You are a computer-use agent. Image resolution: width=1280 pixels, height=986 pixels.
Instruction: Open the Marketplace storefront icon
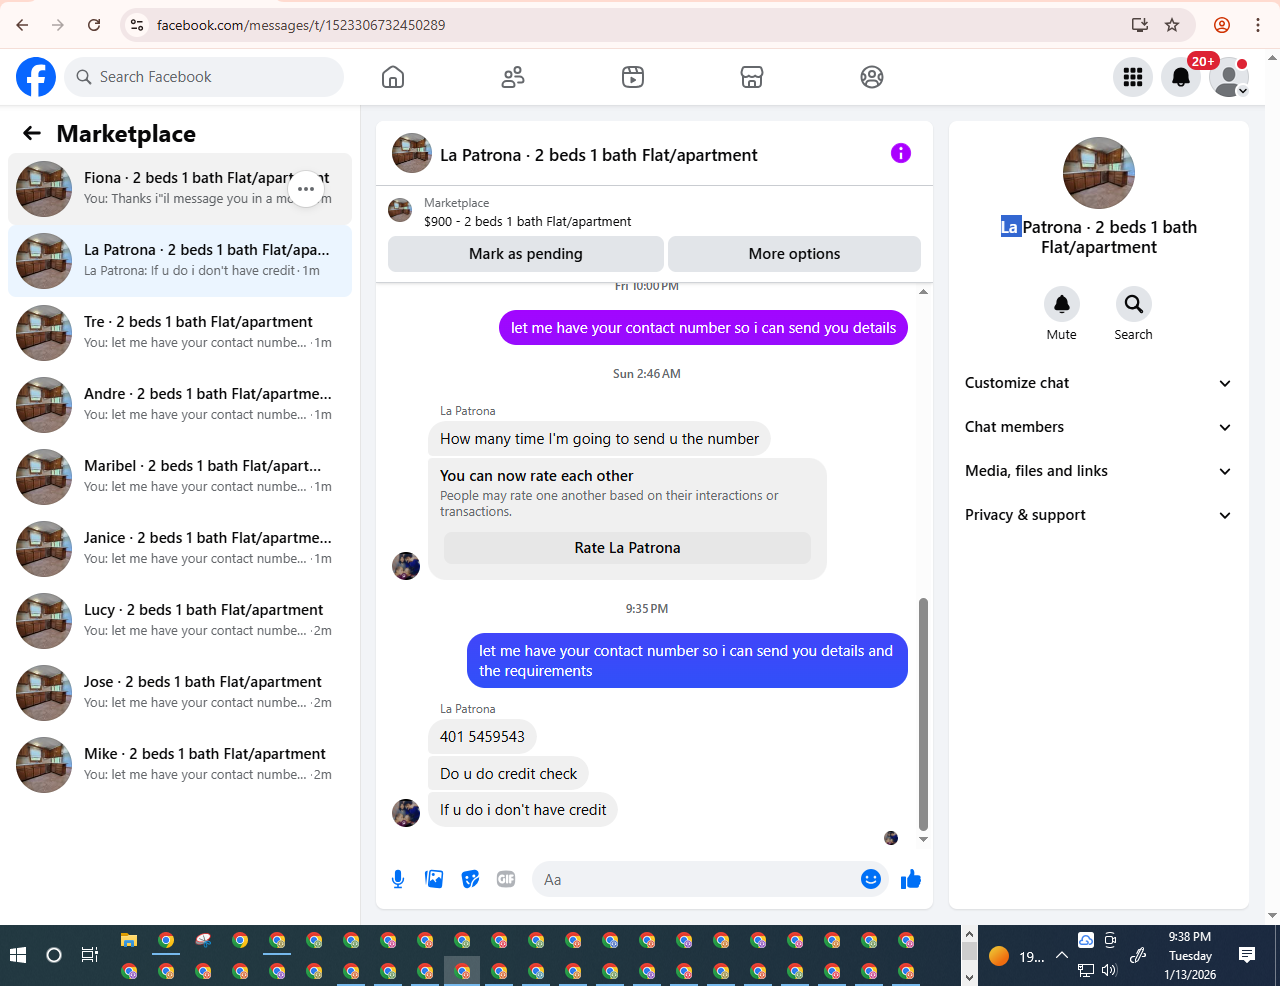pos(752,77)
